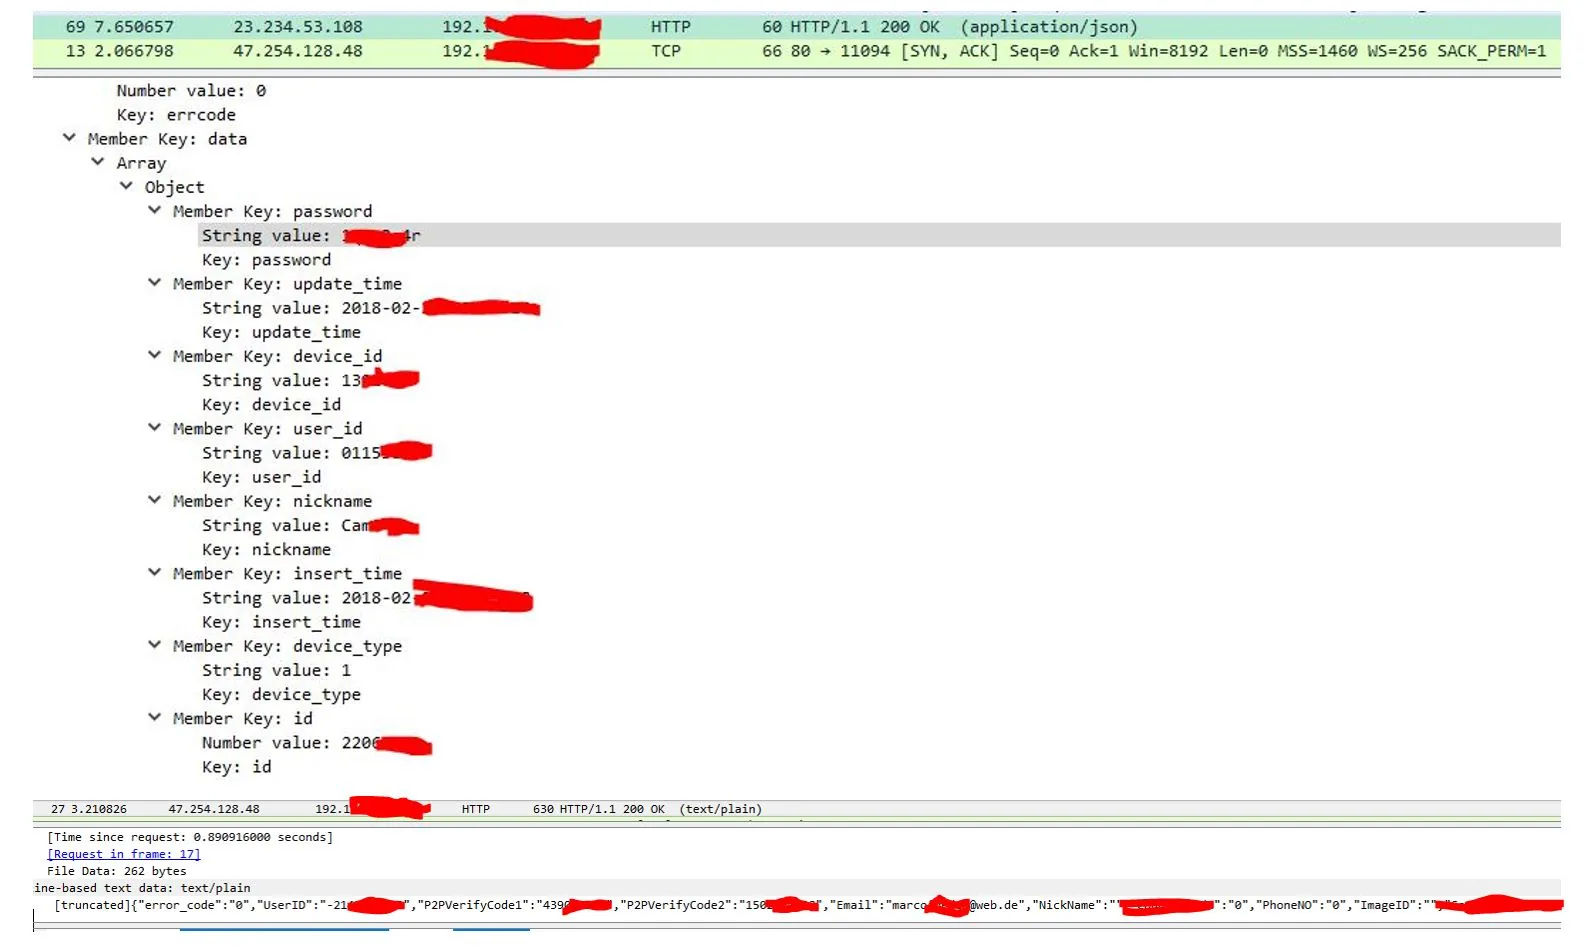Select String value: 1 under device_type
Viewport: 1595px width, 948px height.
pyautogui.click(x=276, y=670)
